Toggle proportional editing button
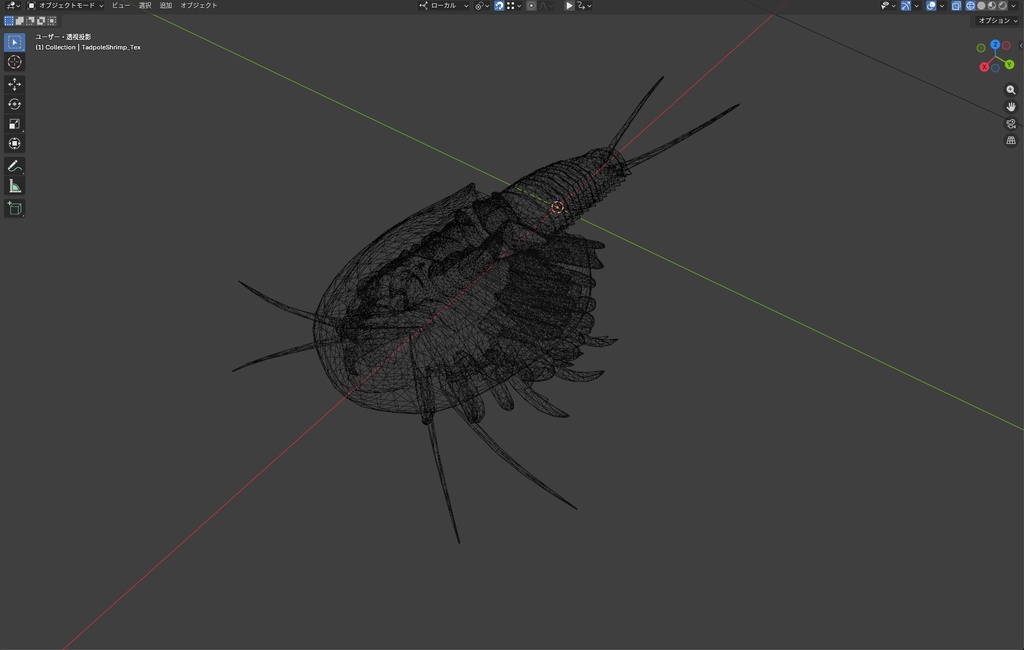 pyautogui.click(x=531, y=5)
